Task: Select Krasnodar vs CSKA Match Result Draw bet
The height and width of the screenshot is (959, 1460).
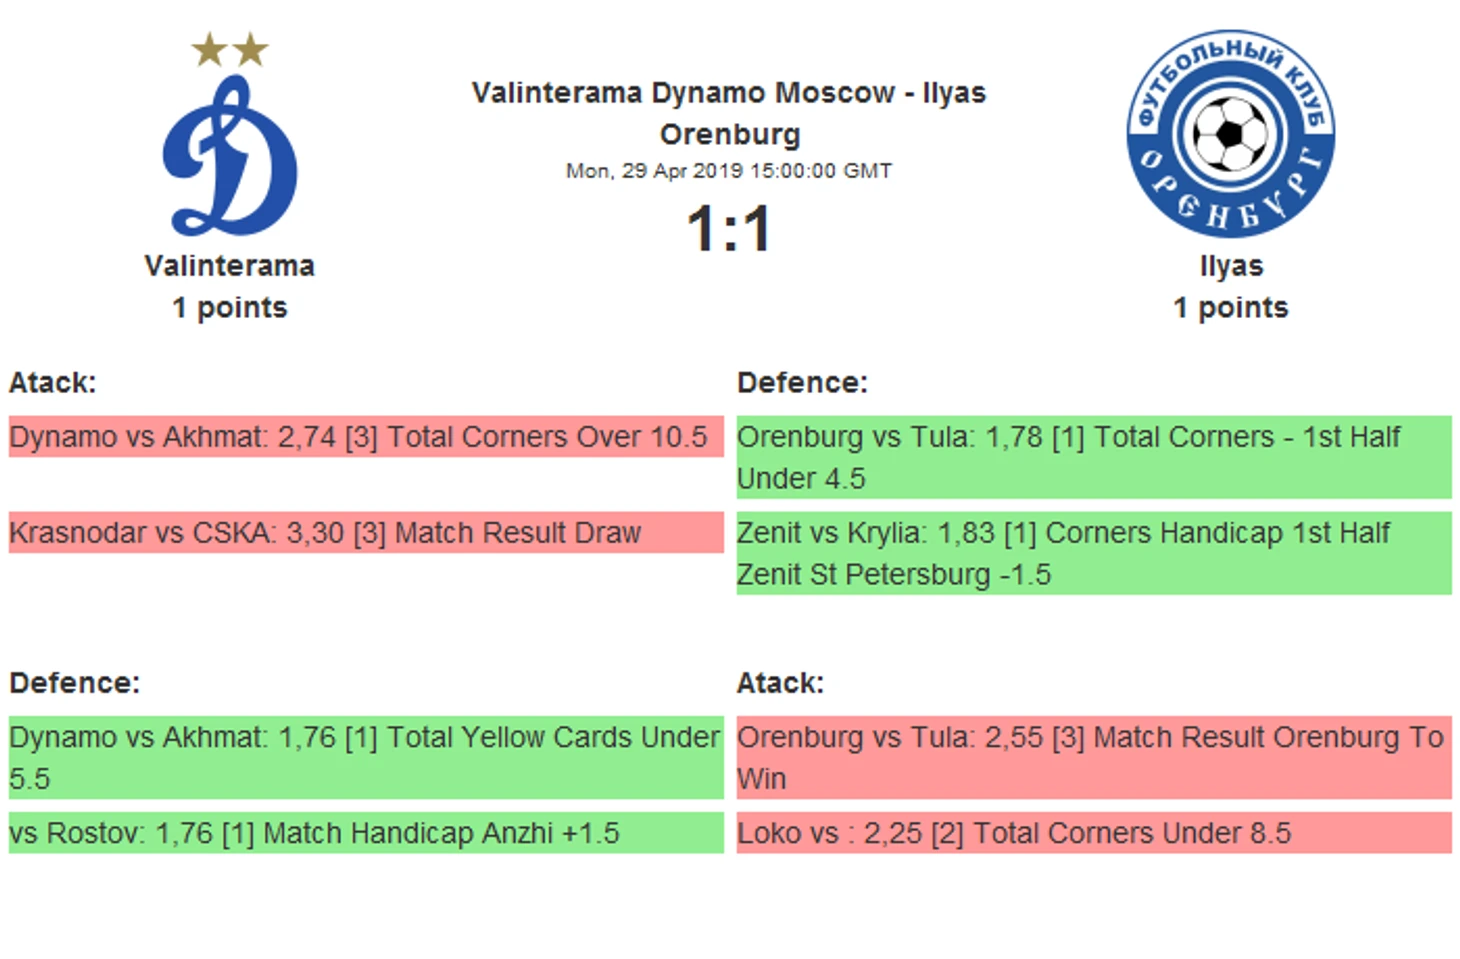Action: 366,533
